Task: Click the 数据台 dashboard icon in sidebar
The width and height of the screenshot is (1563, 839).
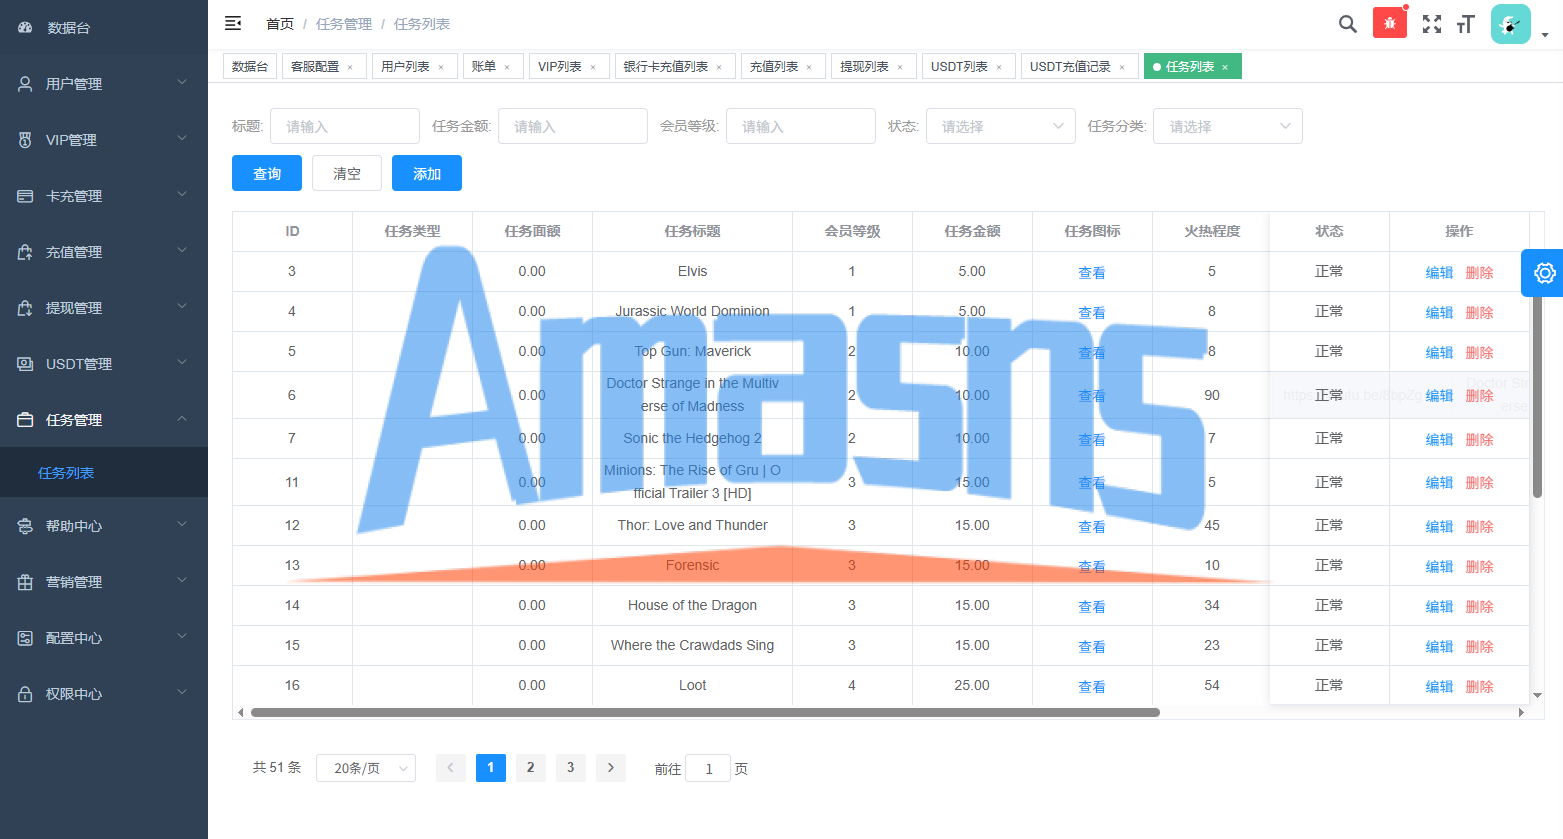Action: pyautogui.click(x=25, y=28)
